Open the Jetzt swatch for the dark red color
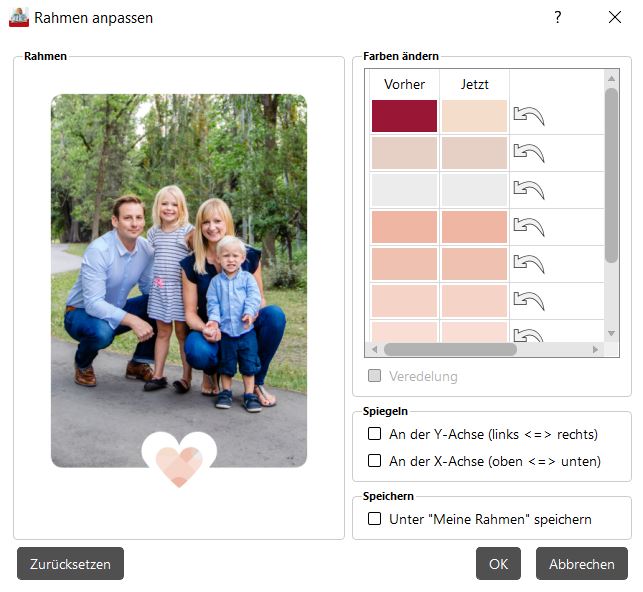Screen dimensions: 643x592 click(x=474, y=116)
